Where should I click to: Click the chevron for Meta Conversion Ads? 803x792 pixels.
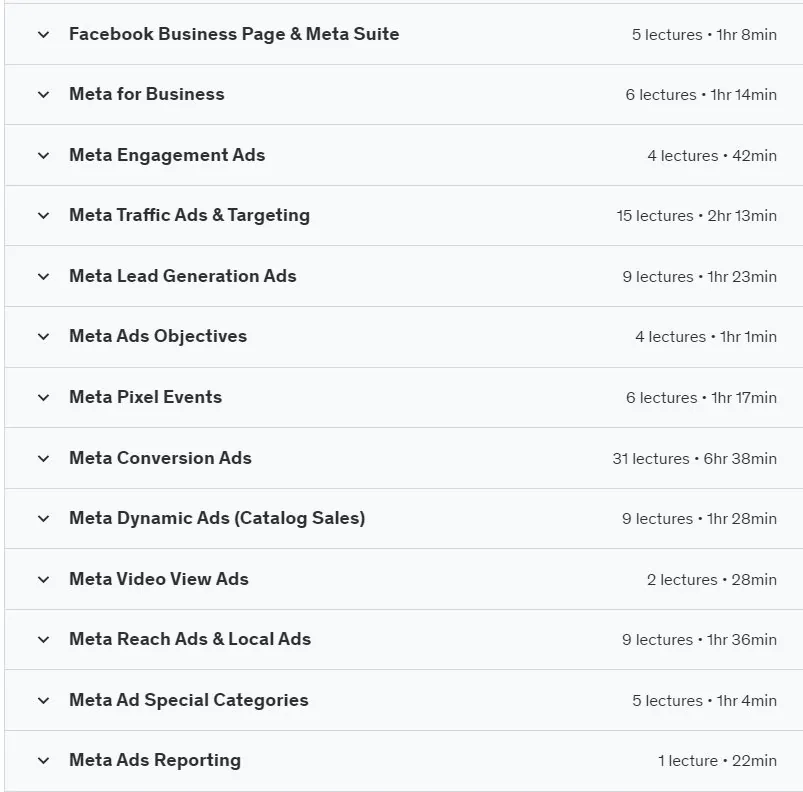click(x=44, y=458)
